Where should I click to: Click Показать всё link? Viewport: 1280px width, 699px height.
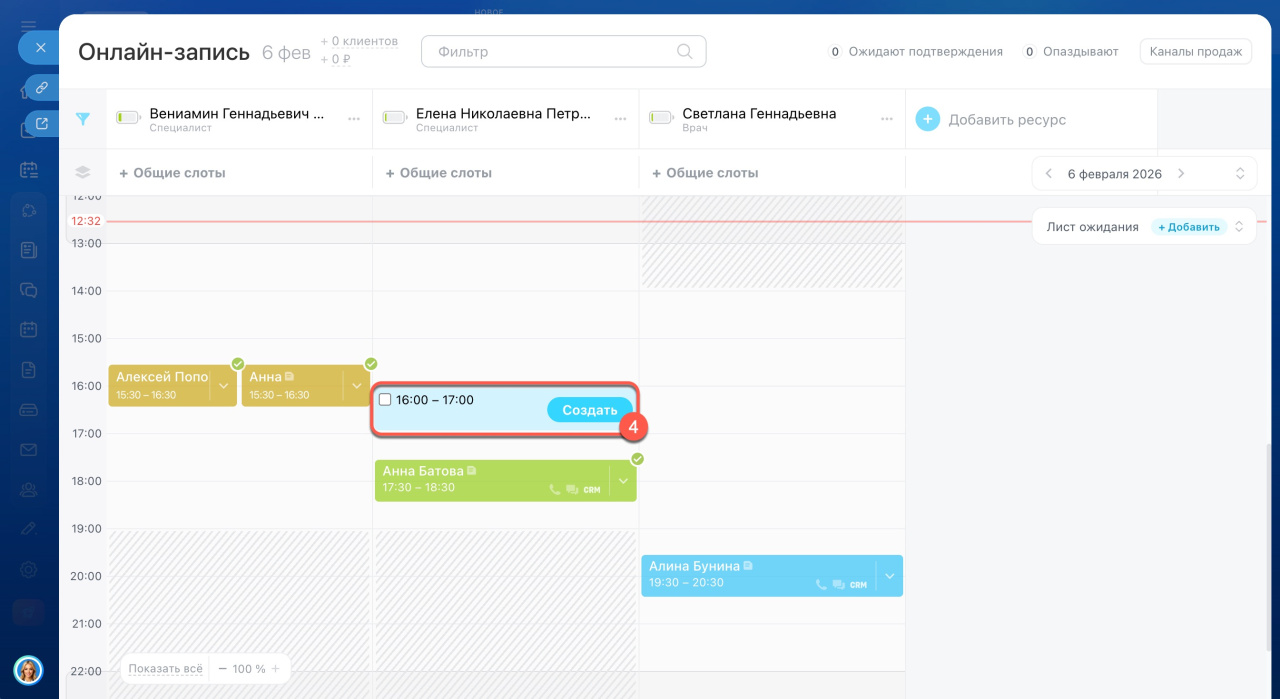(x=166, y=669)
